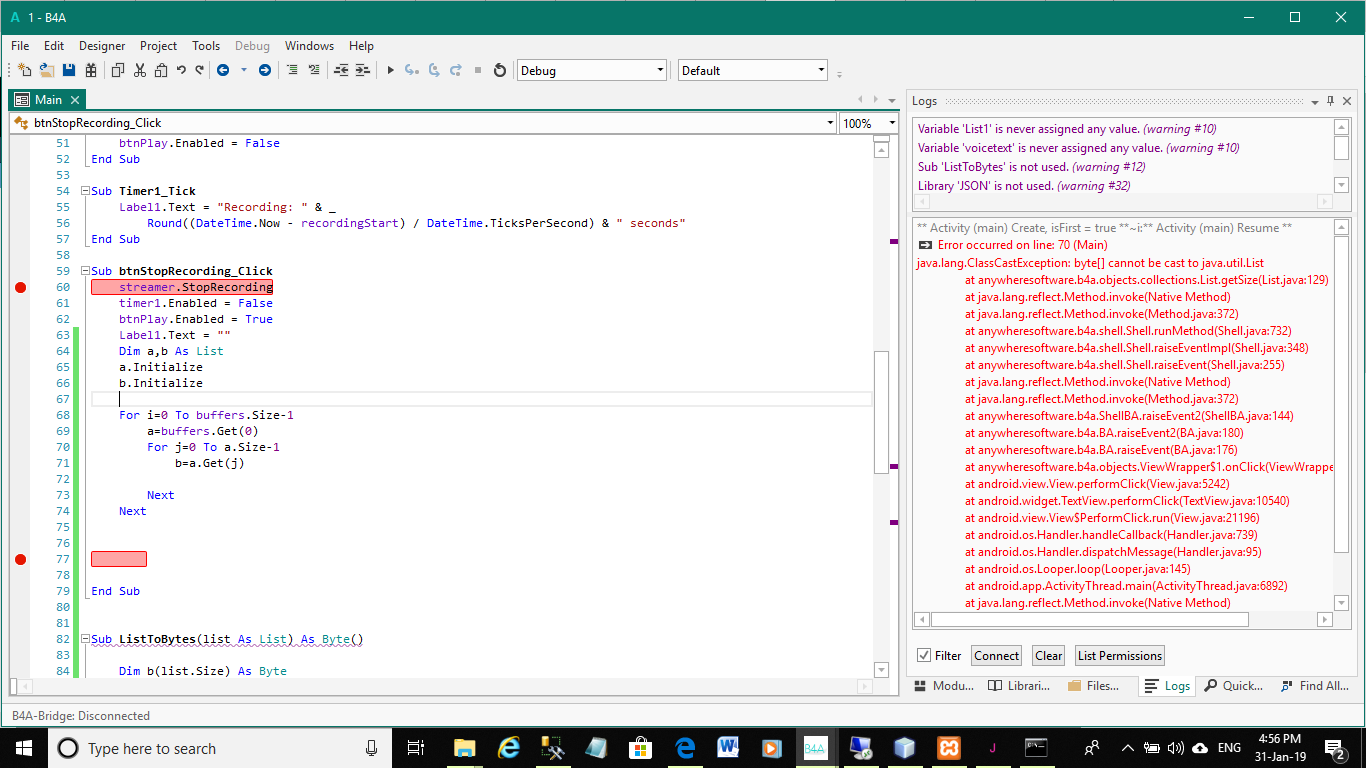Click the Undo arrow icon
1366x768 pixels.
tap(181, 70)
